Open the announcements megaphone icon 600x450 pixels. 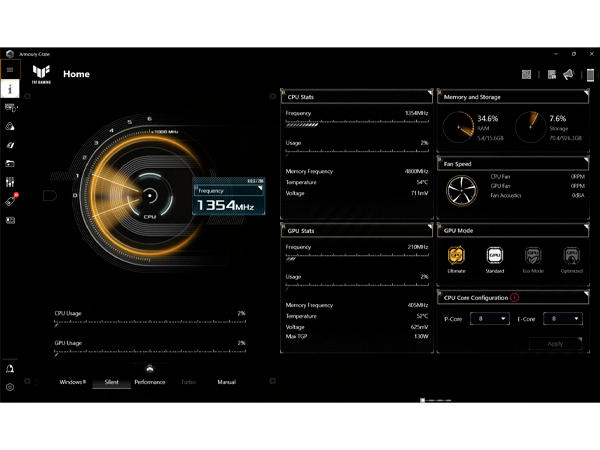click(569, 74)
